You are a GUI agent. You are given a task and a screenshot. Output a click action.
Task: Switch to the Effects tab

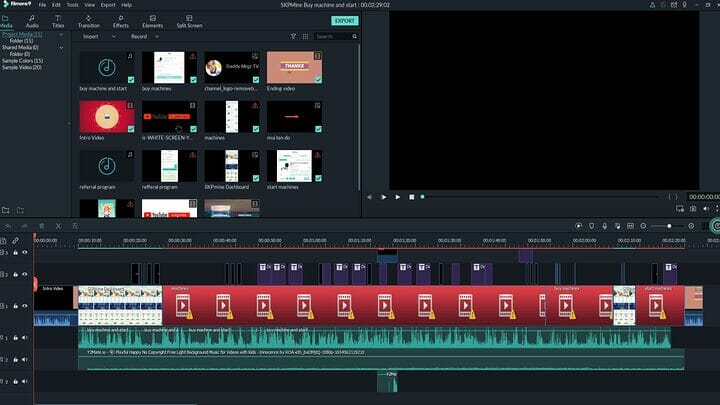point(121,22)
